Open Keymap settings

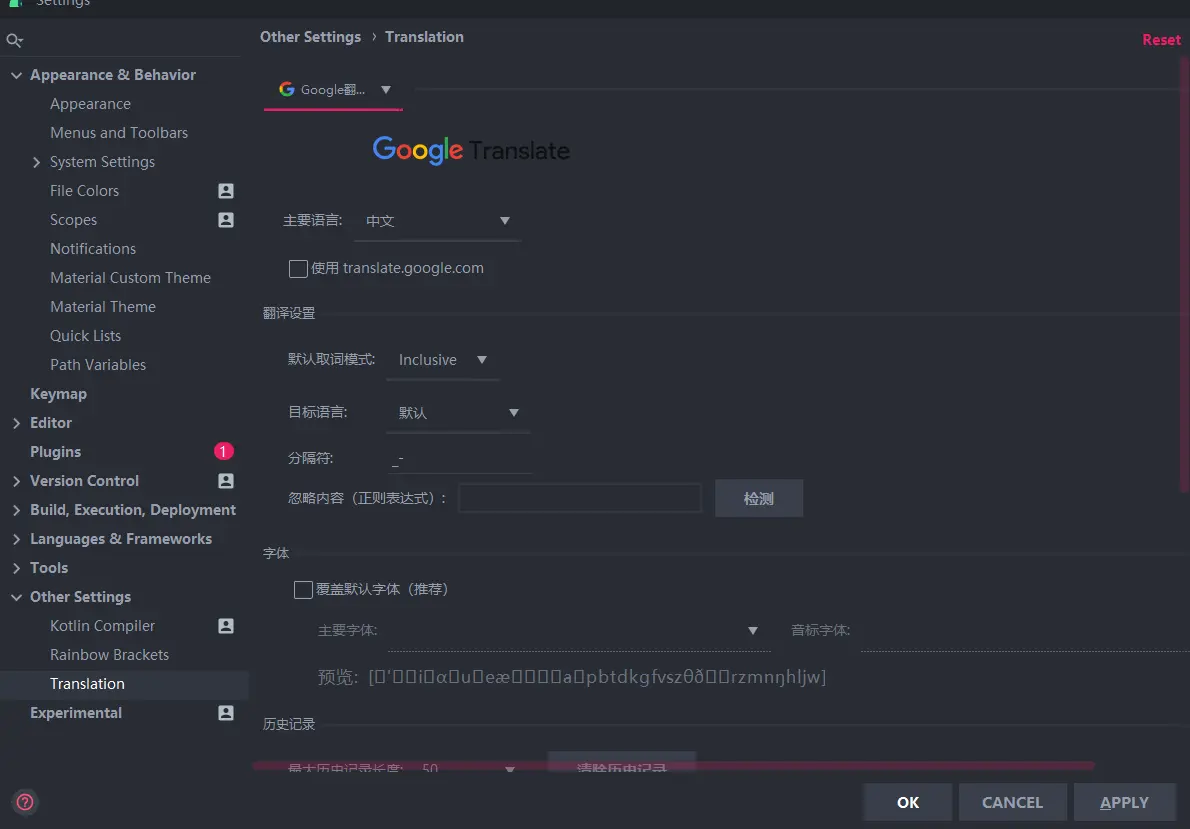click(58, 394)
